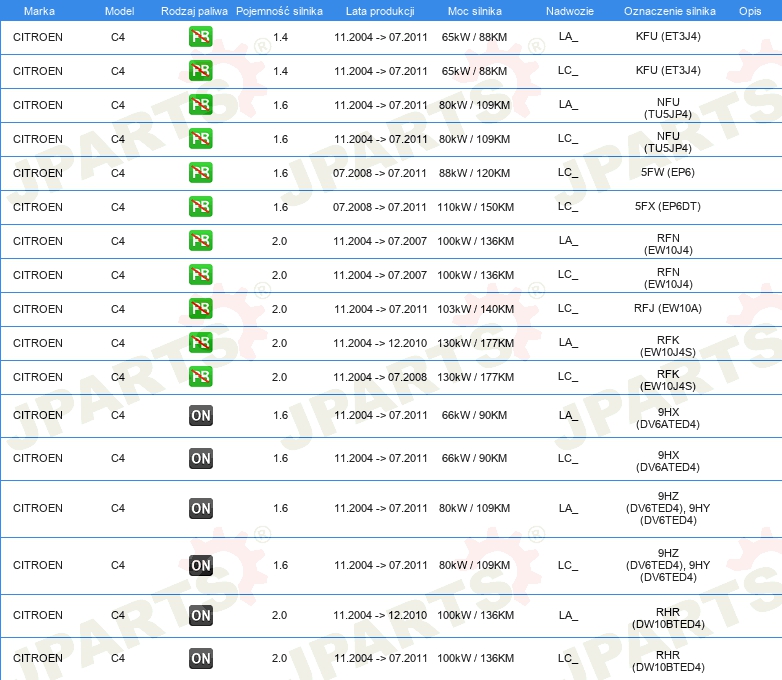782x680 pixels.
Task: Click the PB icon in the RFK LC_ row
Action: pyautogui.click(x=200, y=376)
